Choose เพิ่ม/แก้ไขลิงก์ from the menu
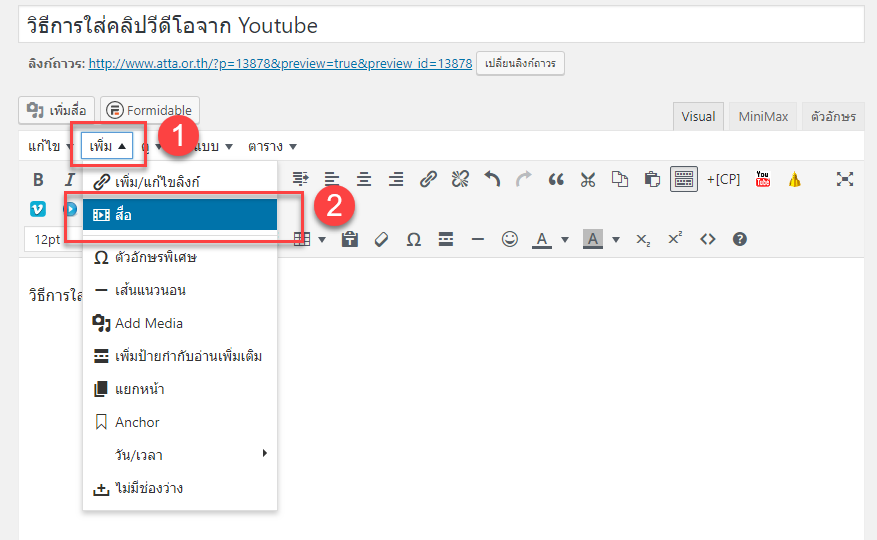This screenshot has width=877, height=540. (x=180, y=182)
